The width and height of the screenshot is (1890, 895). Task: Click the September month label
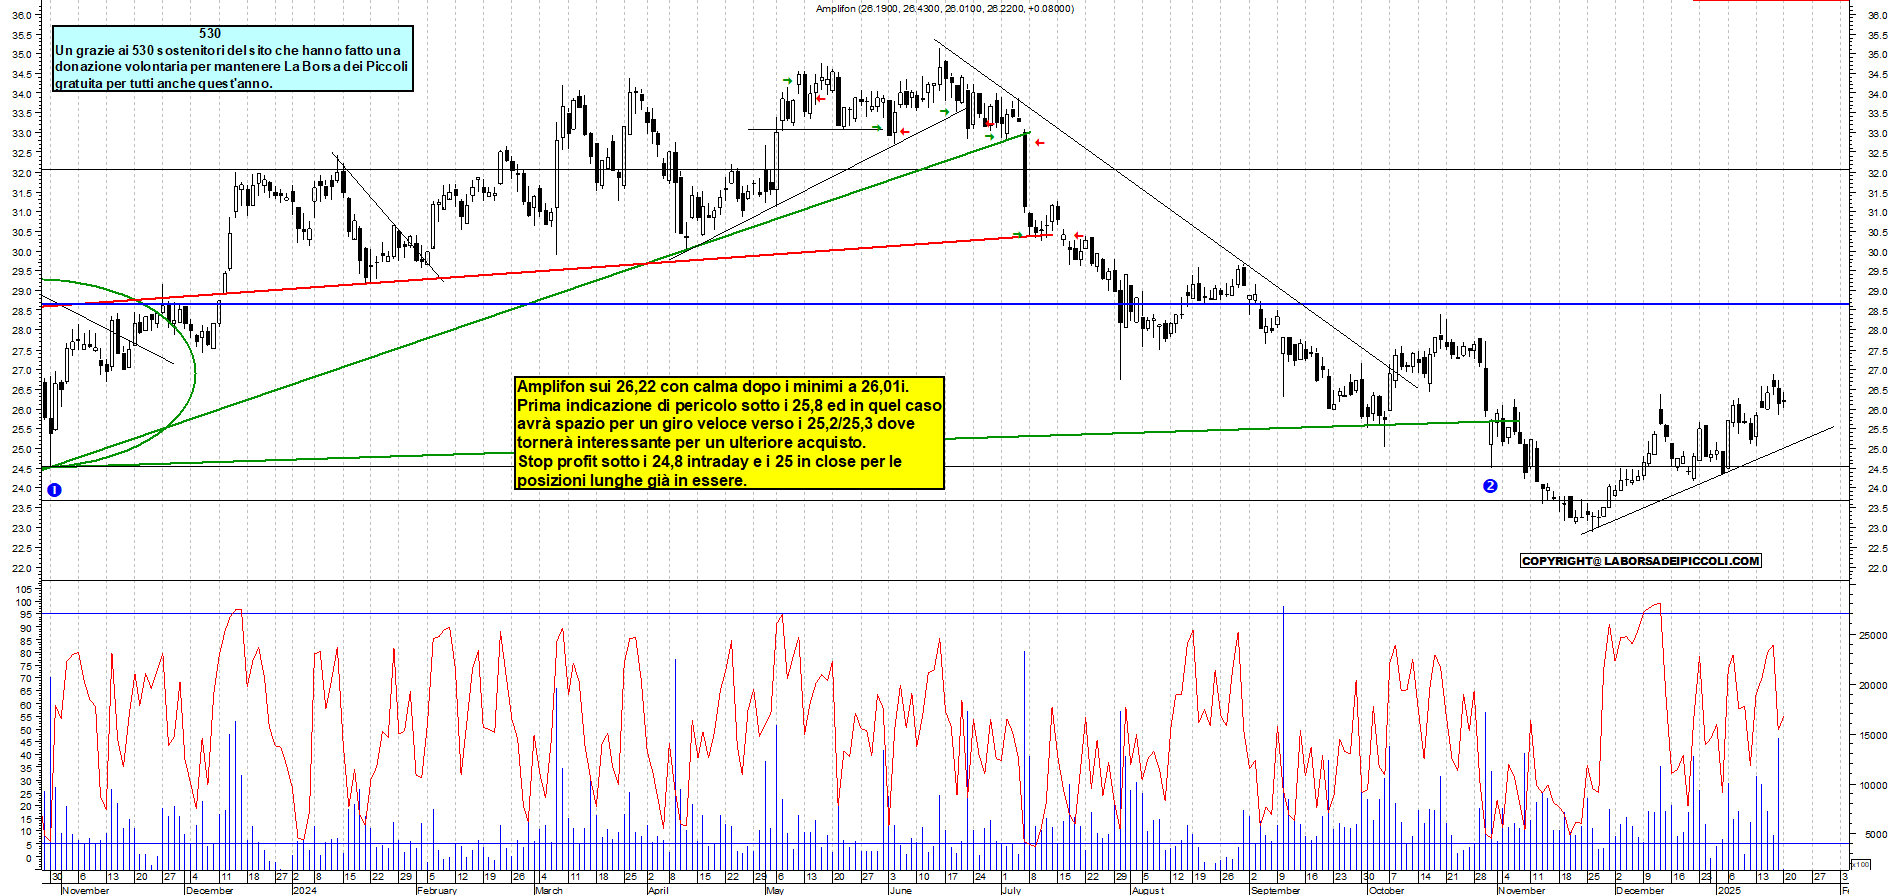pyautogui.click(x=1276, y=890)
